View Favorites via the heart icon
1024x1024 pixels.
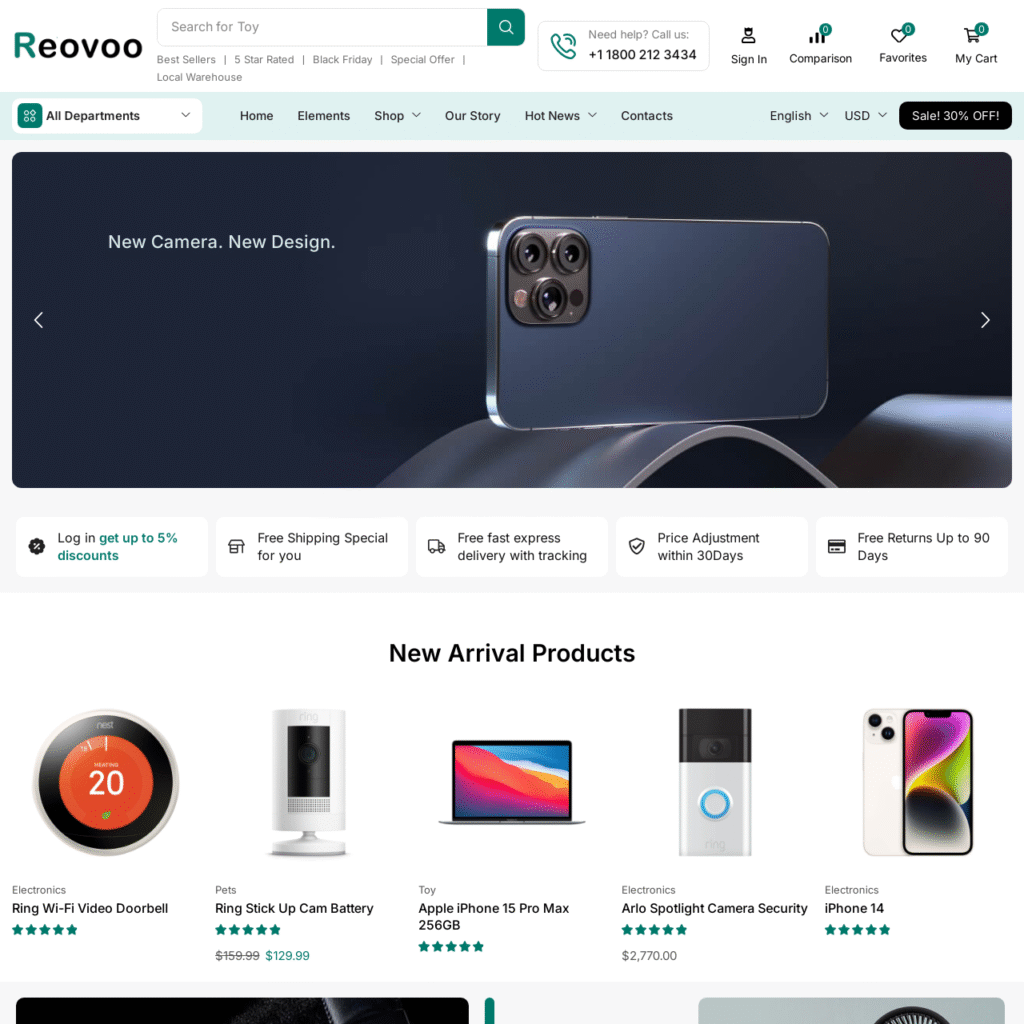pos(901,34)
